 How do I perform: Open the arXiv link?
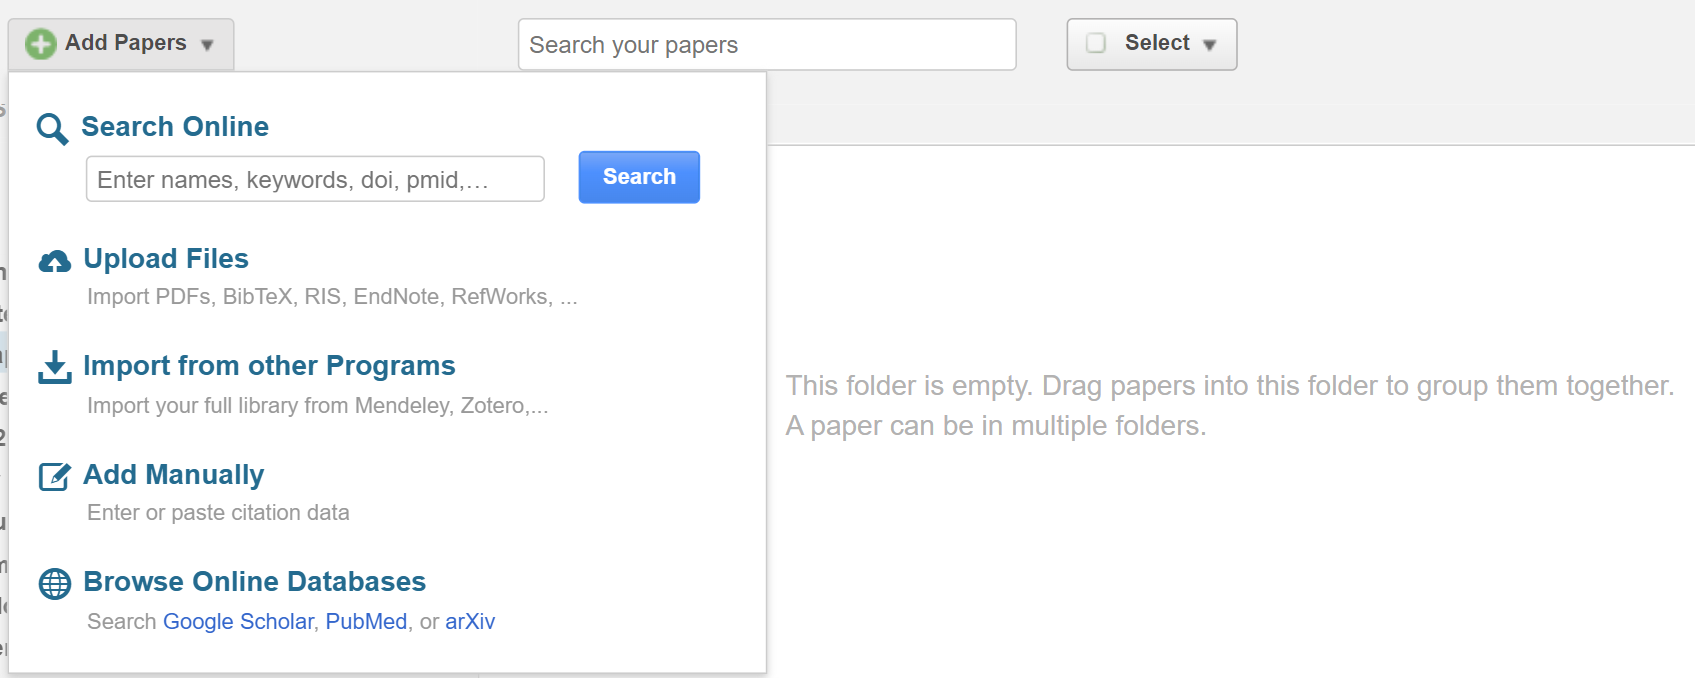point(470,621)
